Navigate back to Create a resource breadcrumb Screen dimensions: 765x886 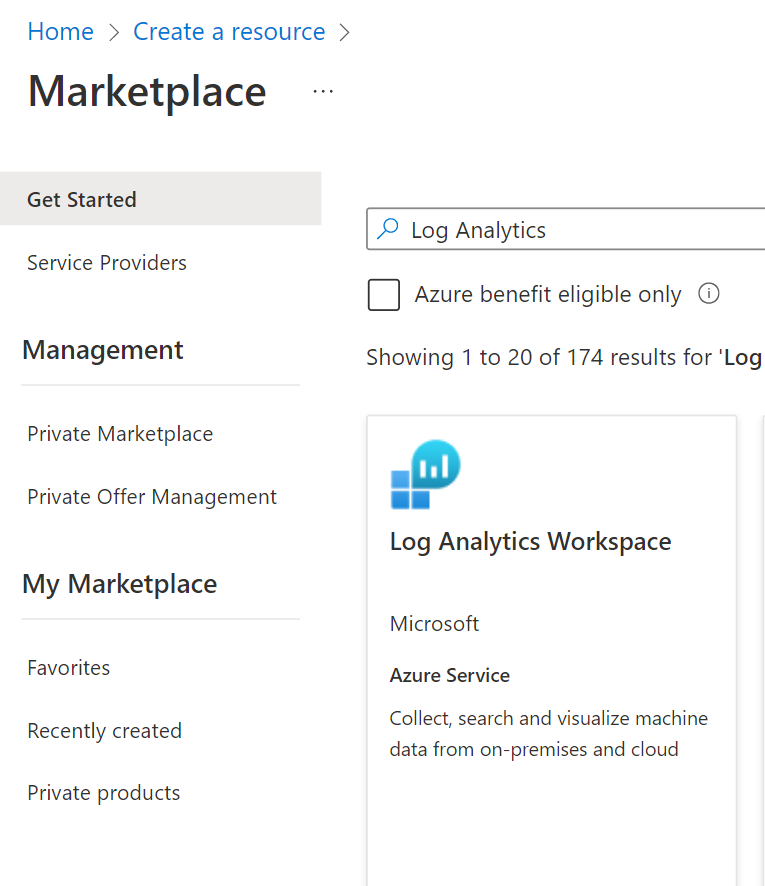click(x=229, y=32)
